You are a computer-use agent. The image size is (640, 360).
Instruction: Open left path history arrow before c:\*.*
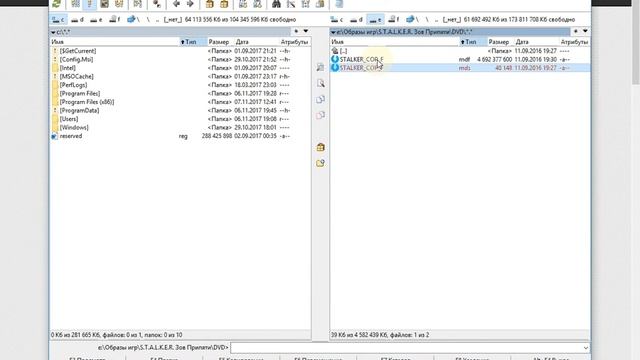tap(53, 32)
